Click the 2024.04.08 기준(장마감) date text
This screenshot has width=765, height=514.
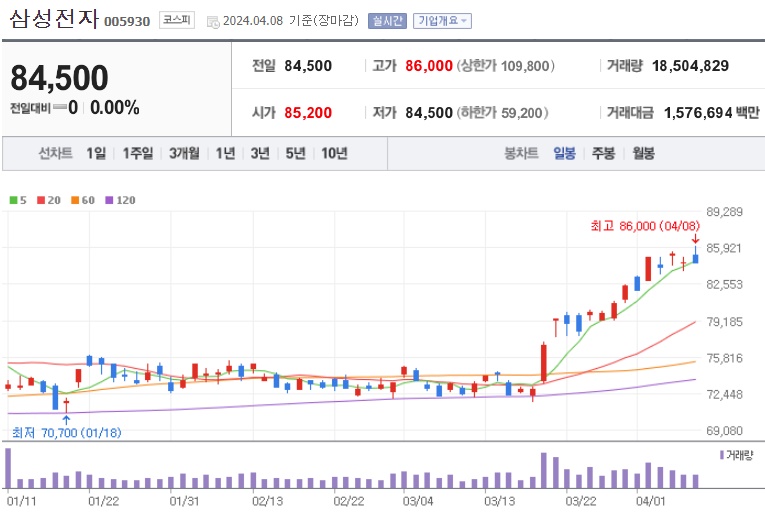coord(291,20)
